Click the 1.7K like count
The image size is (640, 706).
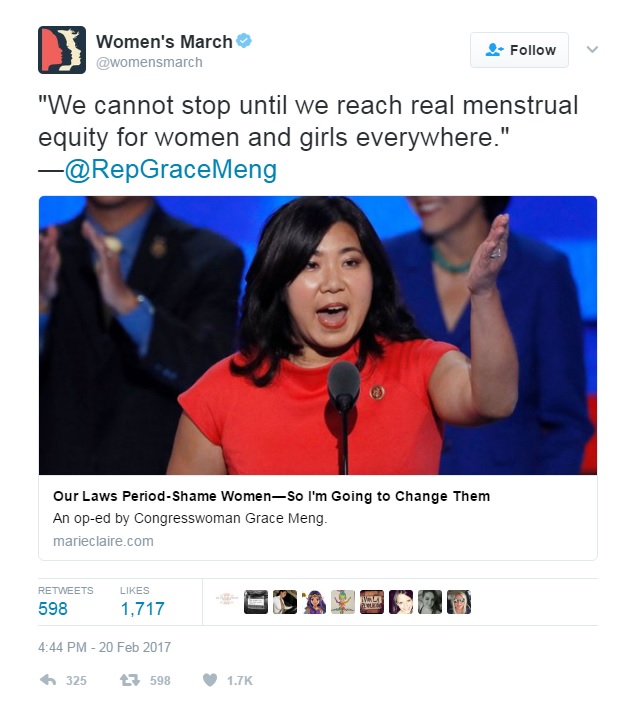pos(240,680)
